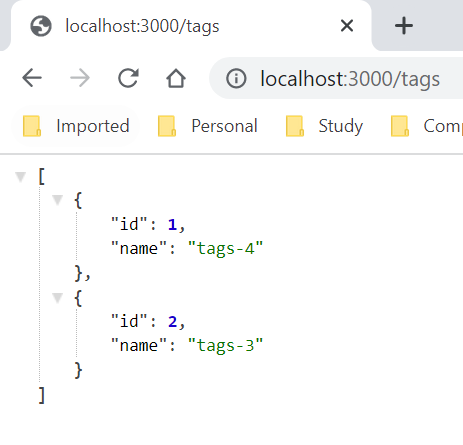Open the Imported bookmarks folder
The height and width of the screenshot is (445, 463).
pos(76,126)
